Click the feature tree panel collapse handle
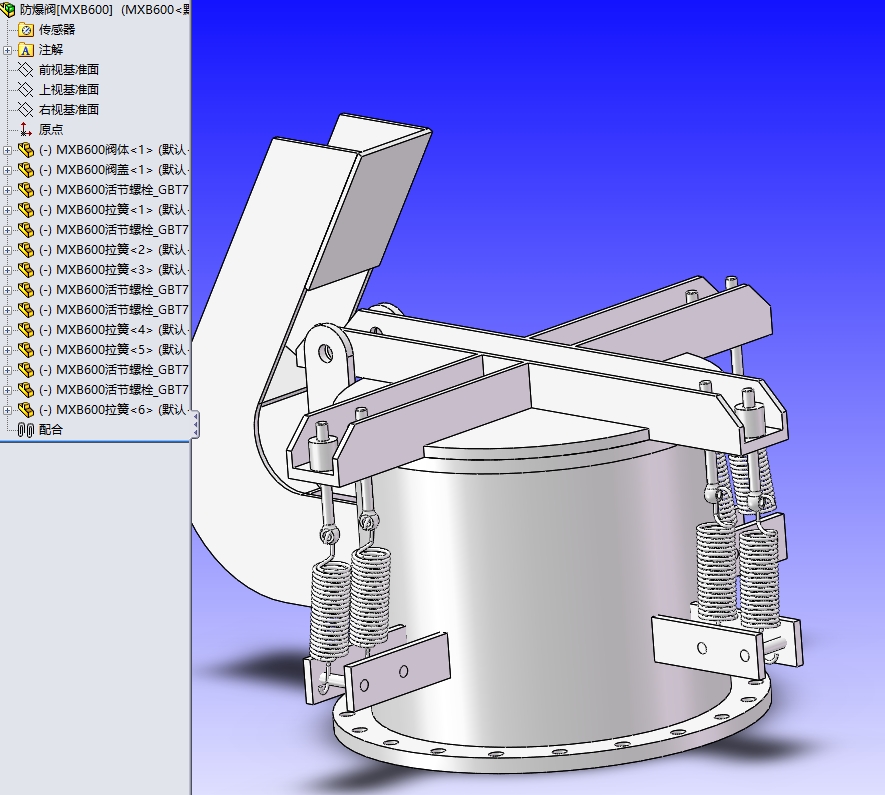 click(195, 425)
